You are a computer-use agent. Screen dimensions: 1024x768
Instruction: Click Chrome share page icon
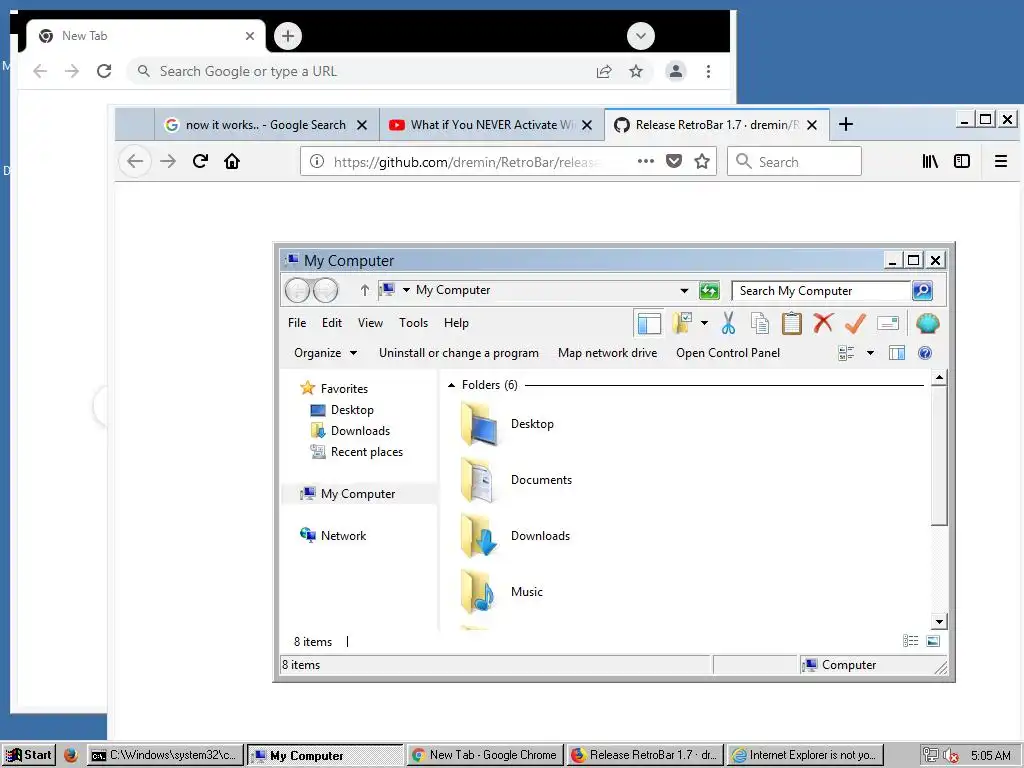point(604,71)
